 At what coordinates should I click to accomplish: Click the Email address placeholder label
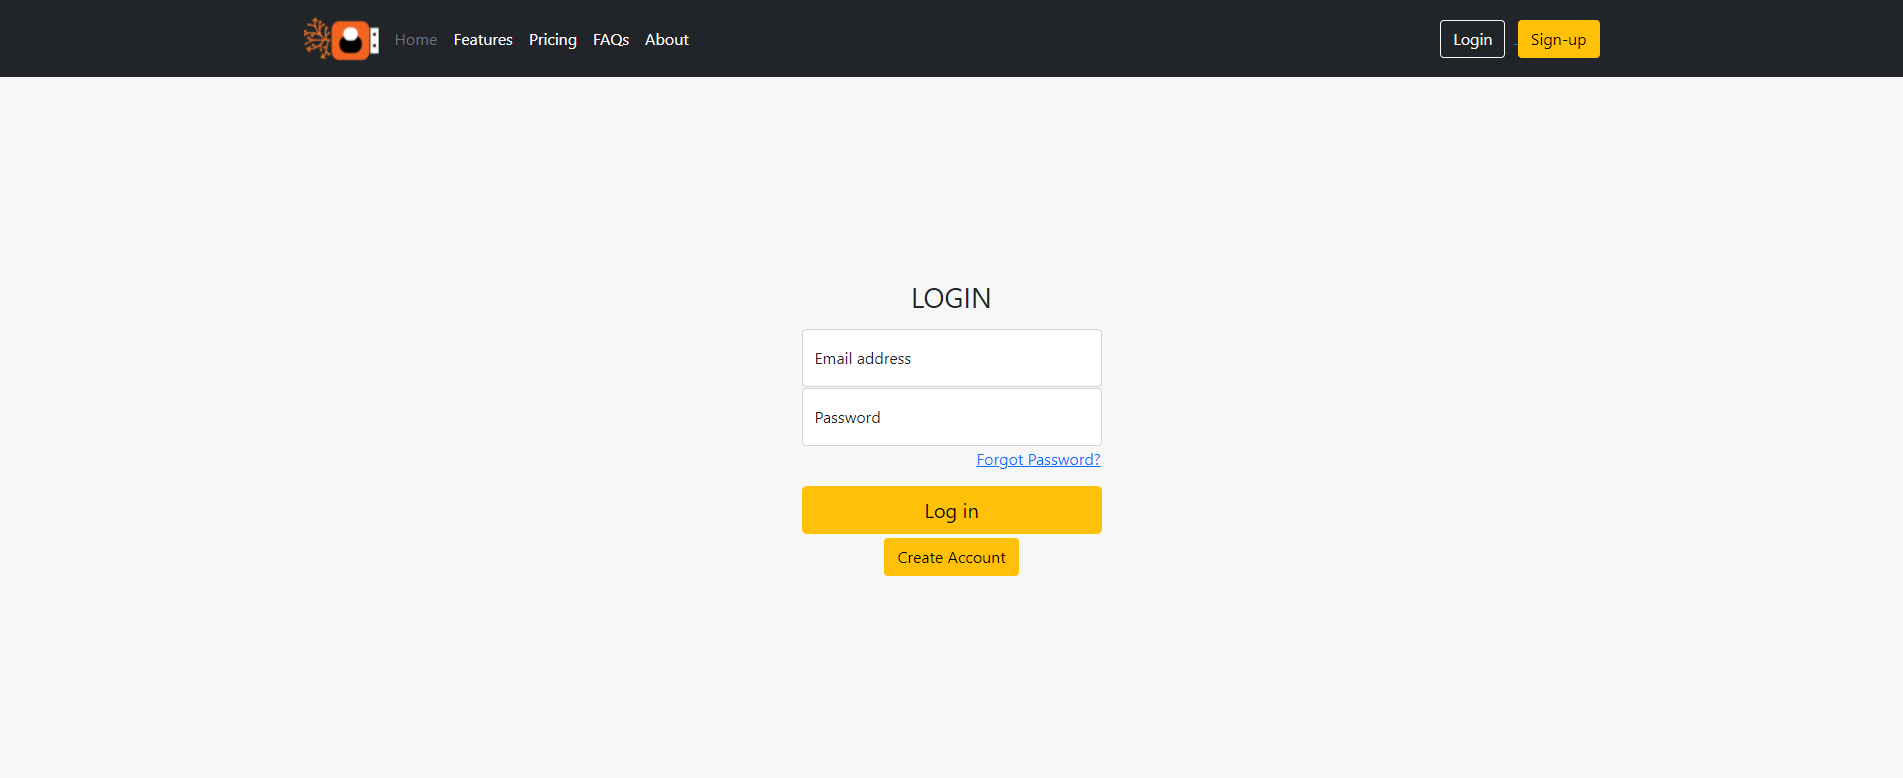click(x=862, y=359)
